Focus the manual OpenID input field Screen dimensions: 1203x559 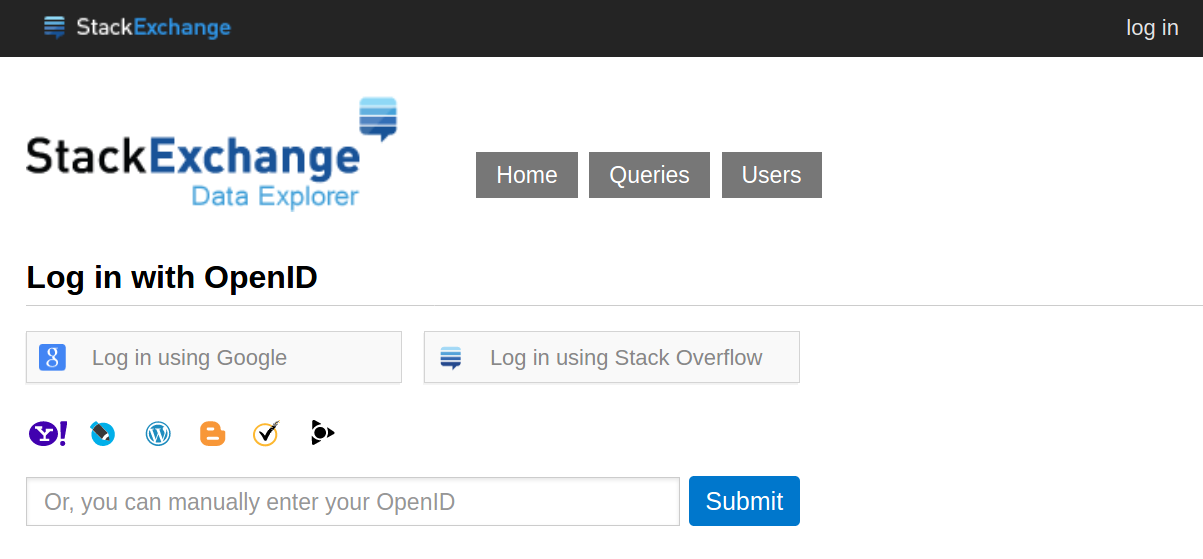coord(353,501)
